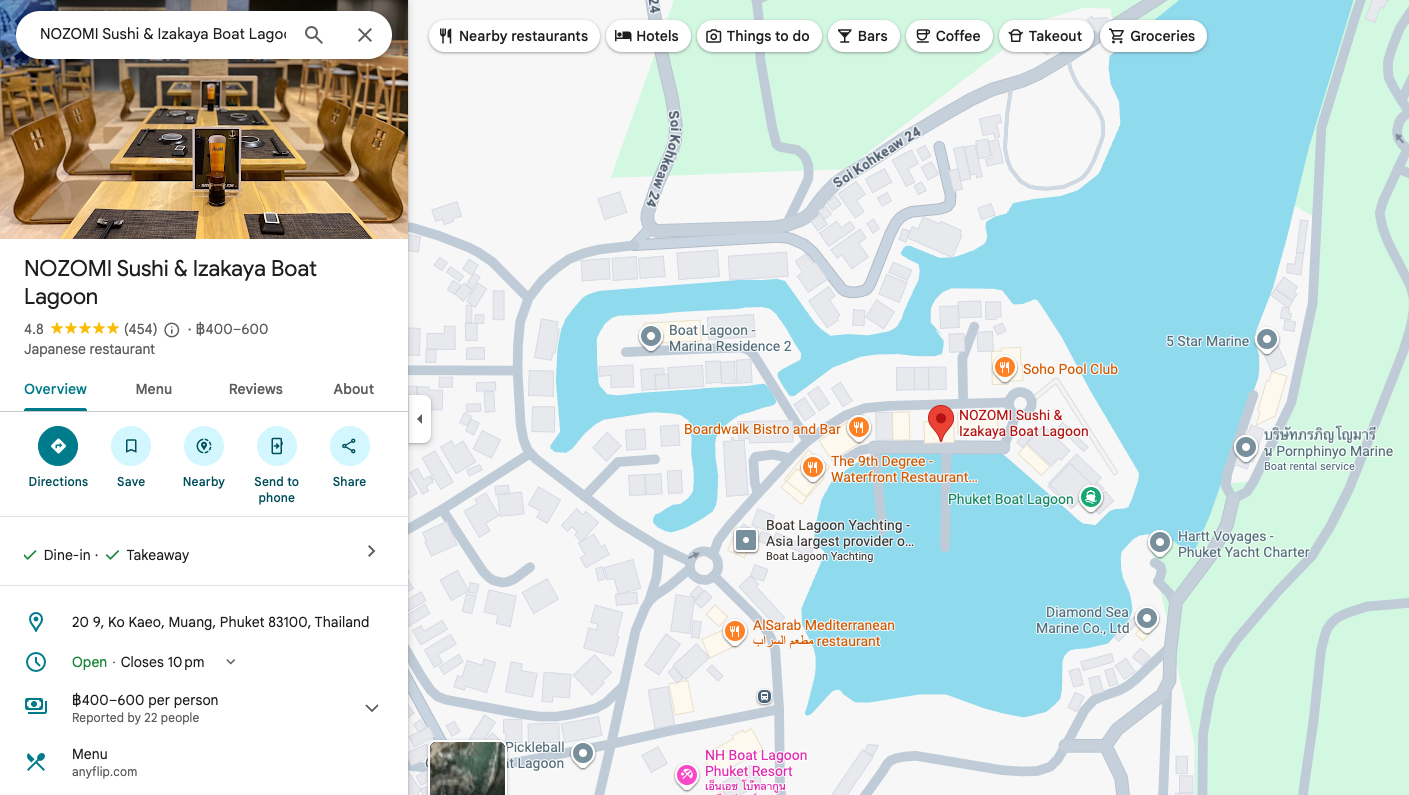Open the anyflip.com menu link
This screenshot has height=795, width=1409.
tap(104, 772)
